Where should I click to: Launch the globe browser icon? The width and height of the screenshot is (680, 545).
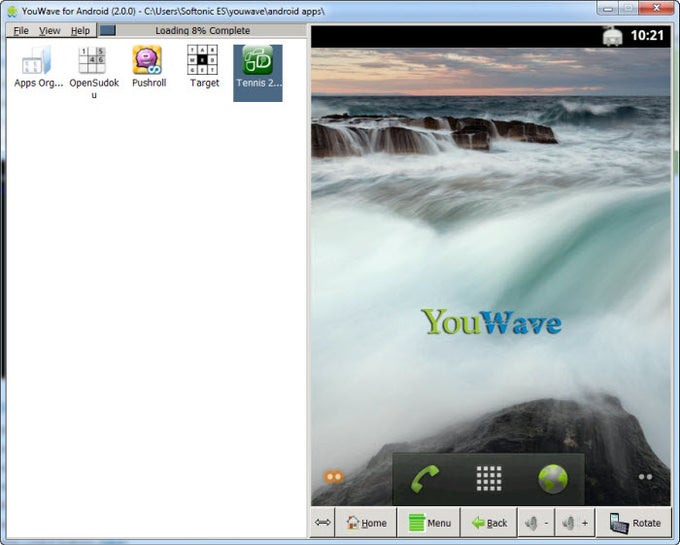tap(553, 479)
